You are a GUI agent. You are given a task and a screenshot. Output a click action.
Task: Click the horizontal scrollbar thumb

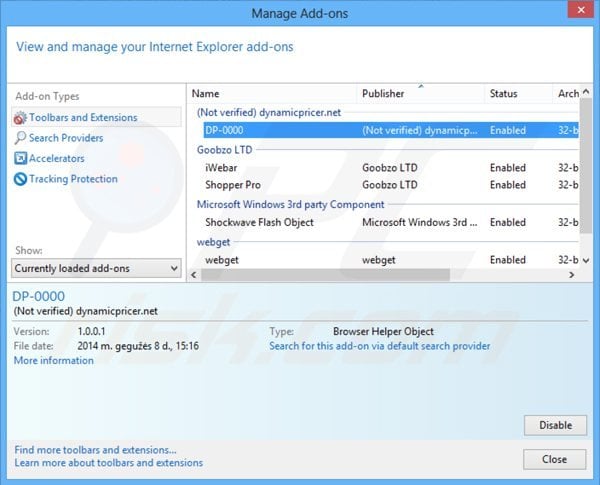pos(325,275)
